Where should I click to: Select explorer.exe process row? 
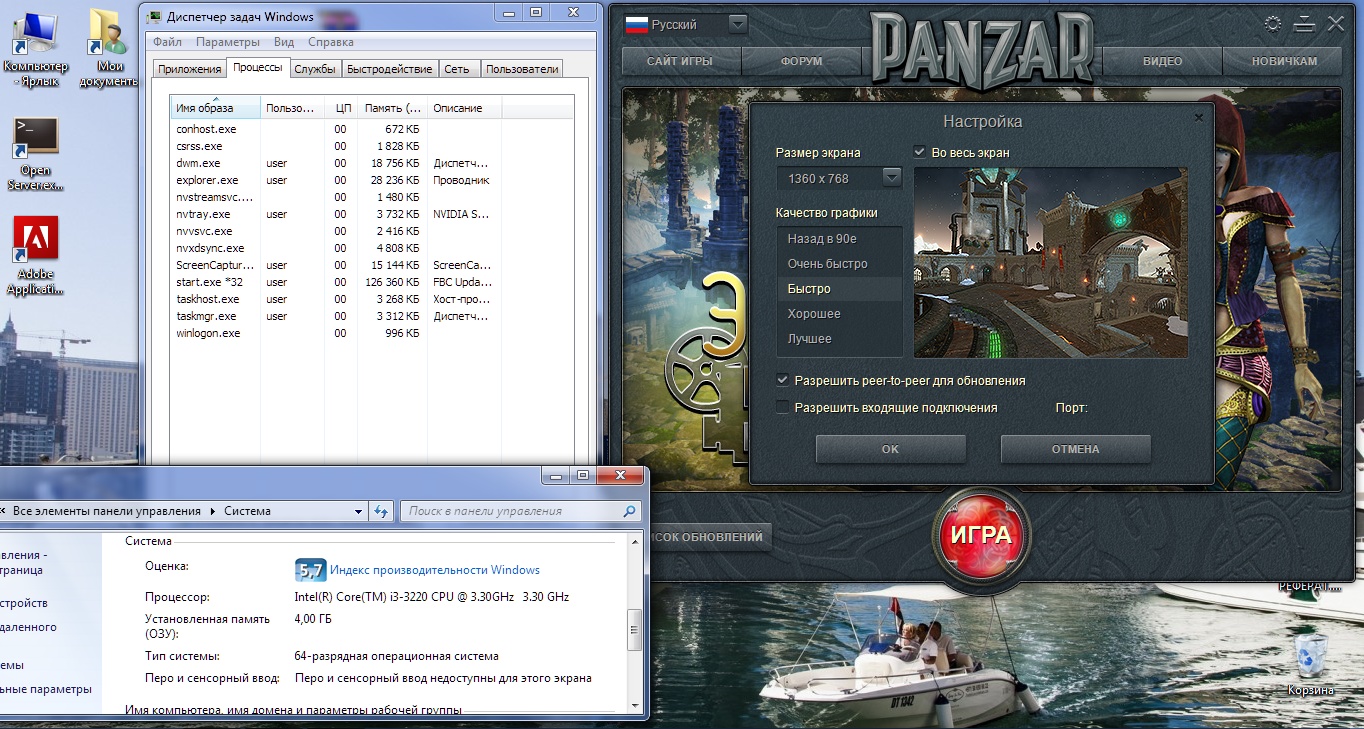(372, 180)
